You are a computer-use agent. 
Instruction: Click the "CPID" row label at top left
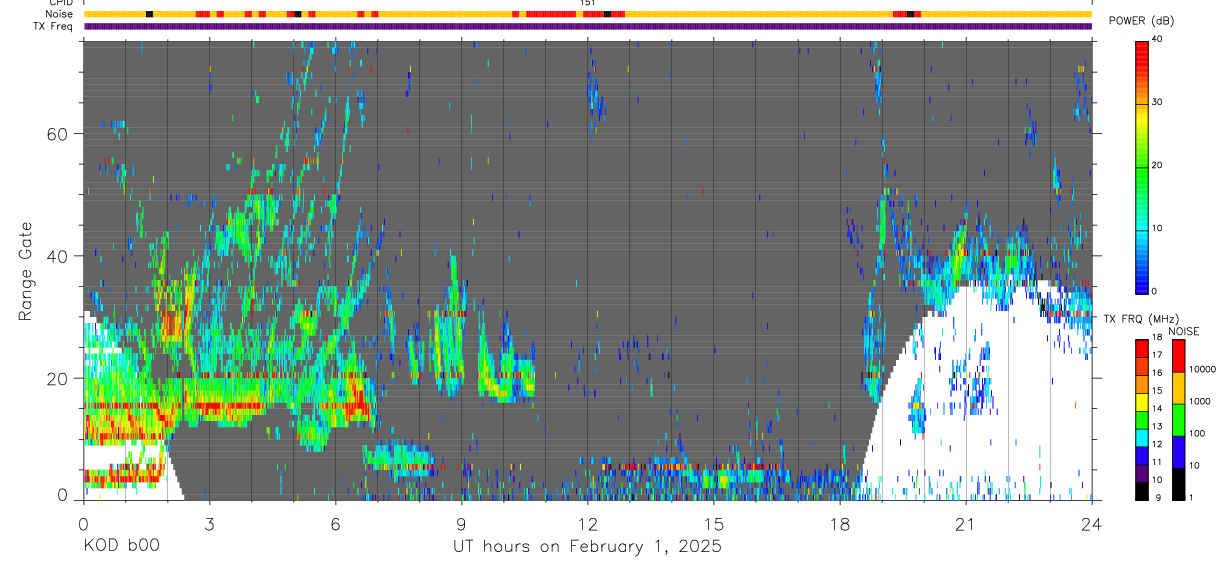pos(60,3)
